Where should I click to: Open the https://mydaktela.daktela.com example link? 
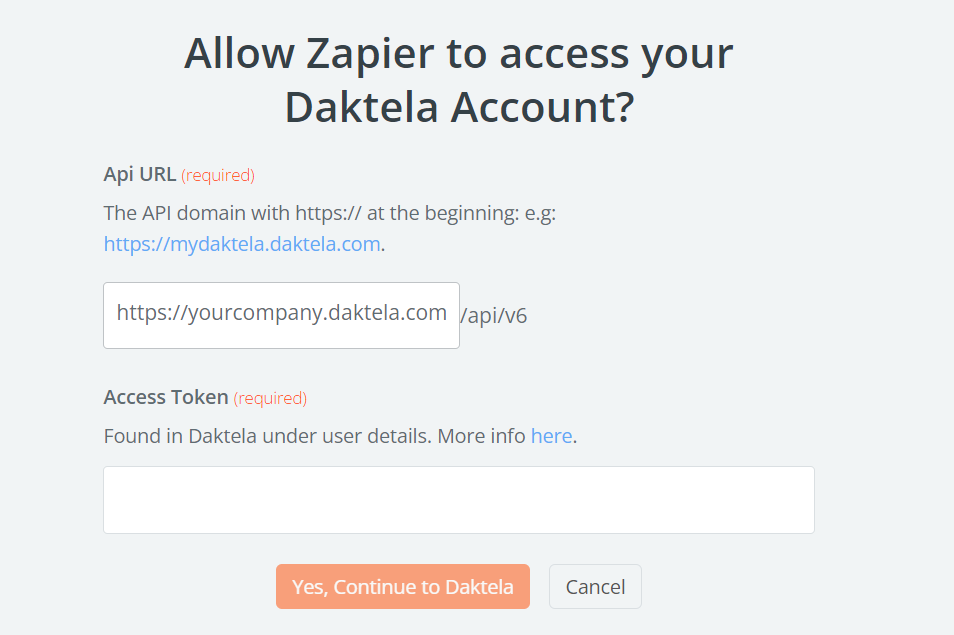click(x=242, y=244)
